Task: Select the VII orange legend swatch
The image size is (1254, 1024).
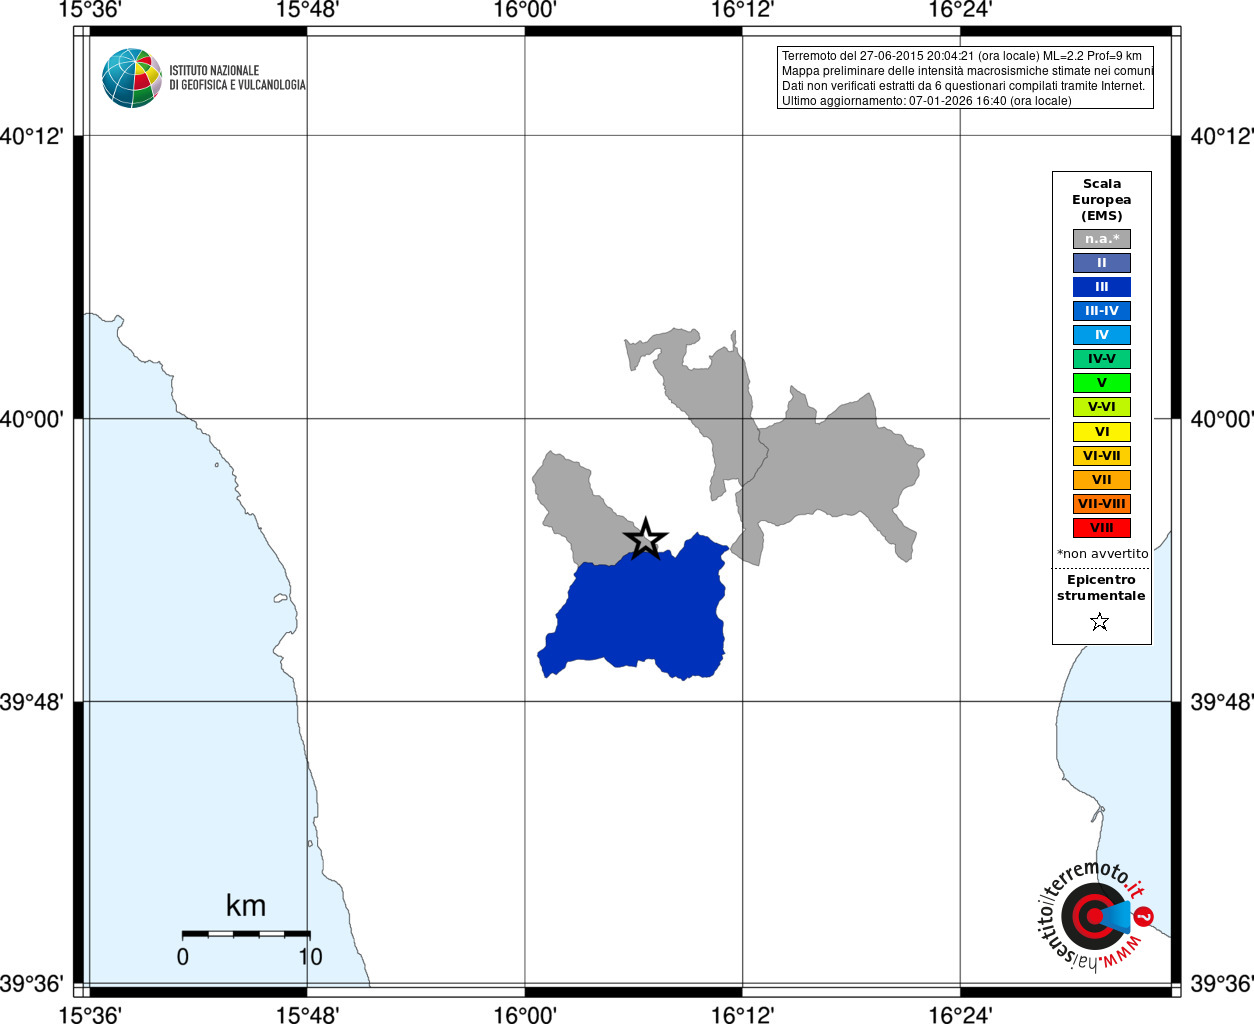Action: [x=1102, y=480]
